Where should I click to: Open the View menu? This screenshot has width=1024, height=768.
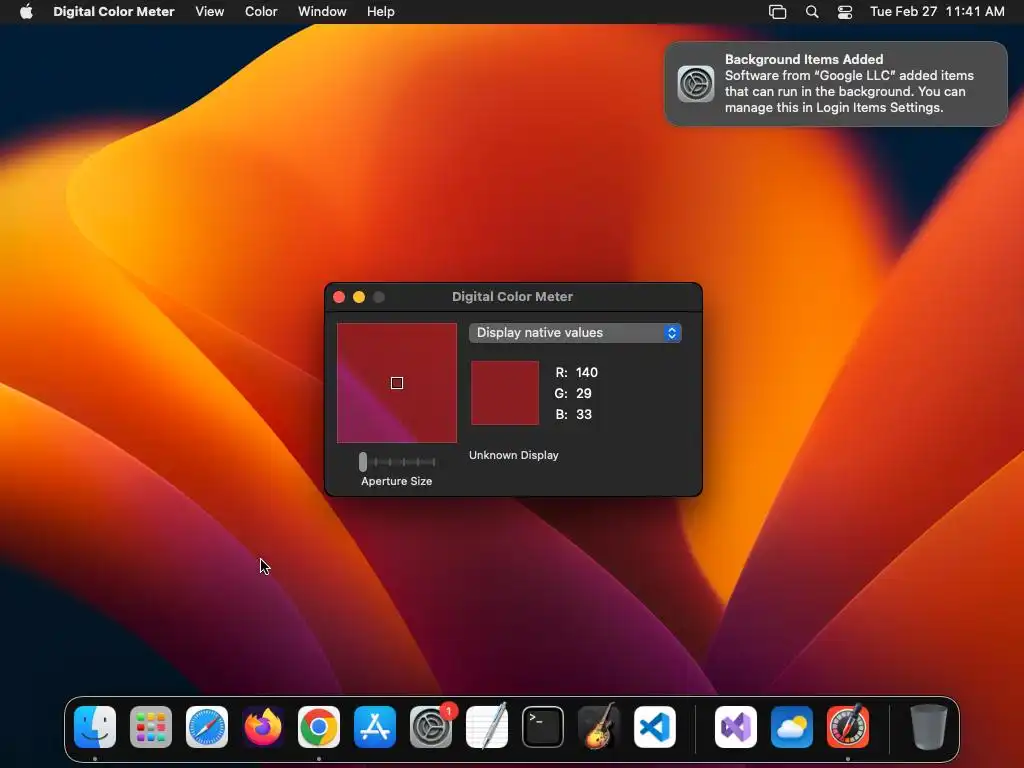pyautogui.click(x=210, y=12)
